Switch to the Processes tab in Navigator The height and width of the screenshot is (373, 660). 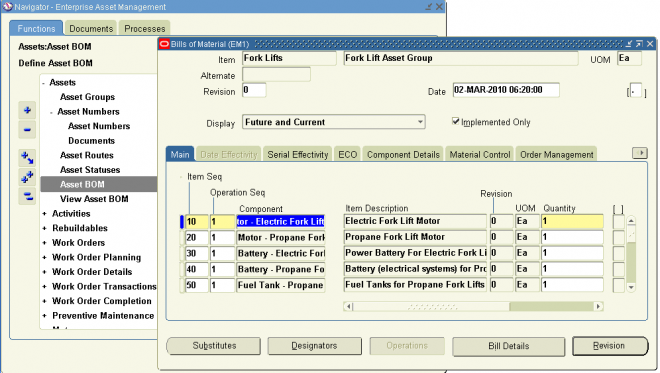144,28
